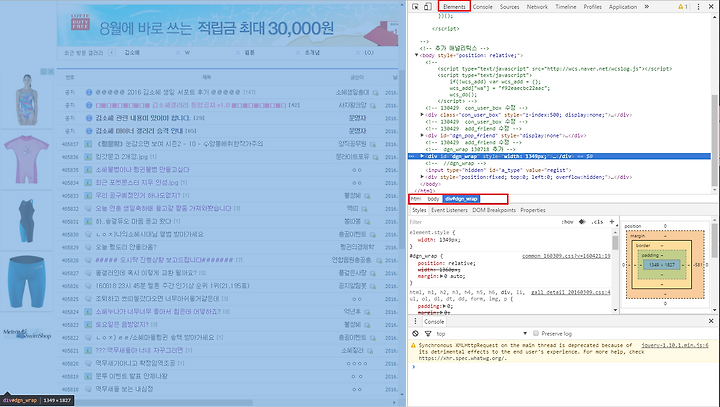Click the body breadcrumb

tap(433, 199)
